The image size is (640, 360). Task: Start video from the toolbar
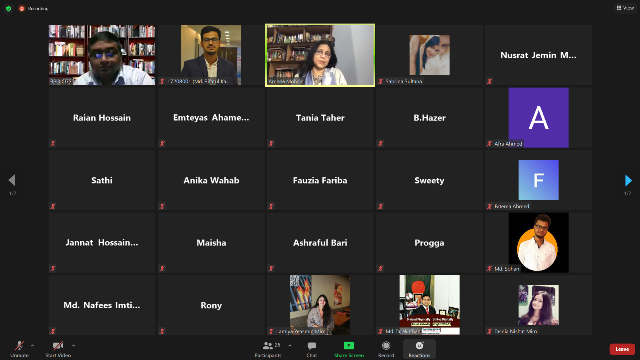58,349
